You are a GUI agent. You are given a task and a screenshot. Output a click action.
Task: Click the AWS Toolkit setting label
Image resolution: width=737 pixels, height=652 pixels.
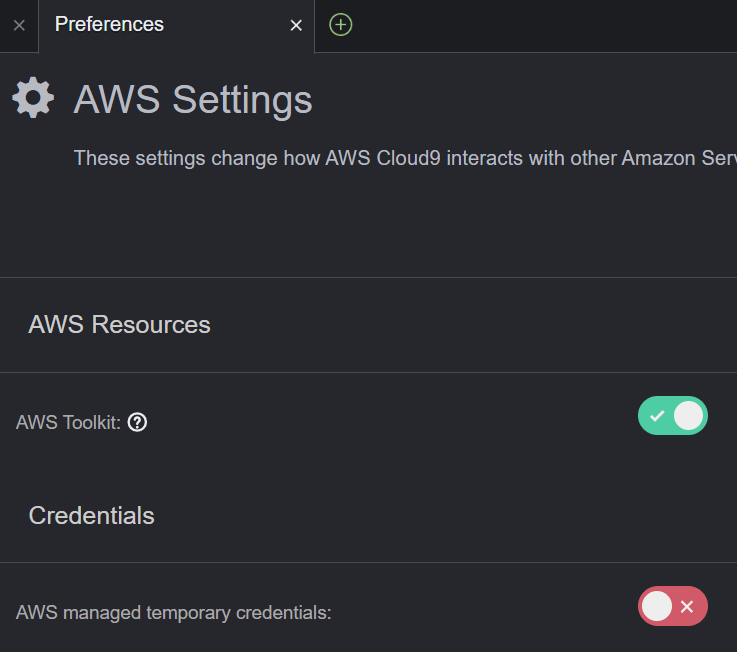(x=69, y=422)
